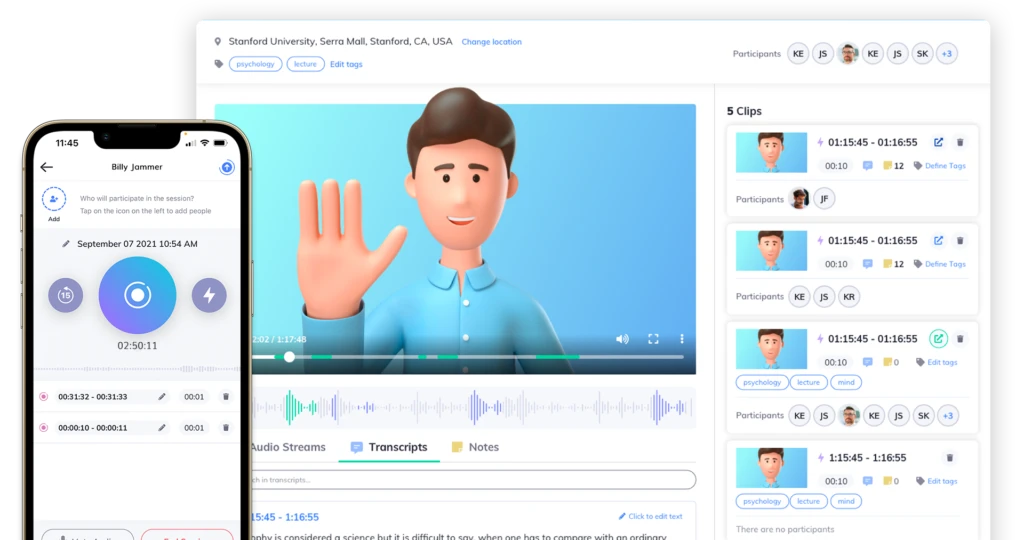Edit the session date with pencil icon
This screenshot has width=1024, height=540.
click(66, 244)
